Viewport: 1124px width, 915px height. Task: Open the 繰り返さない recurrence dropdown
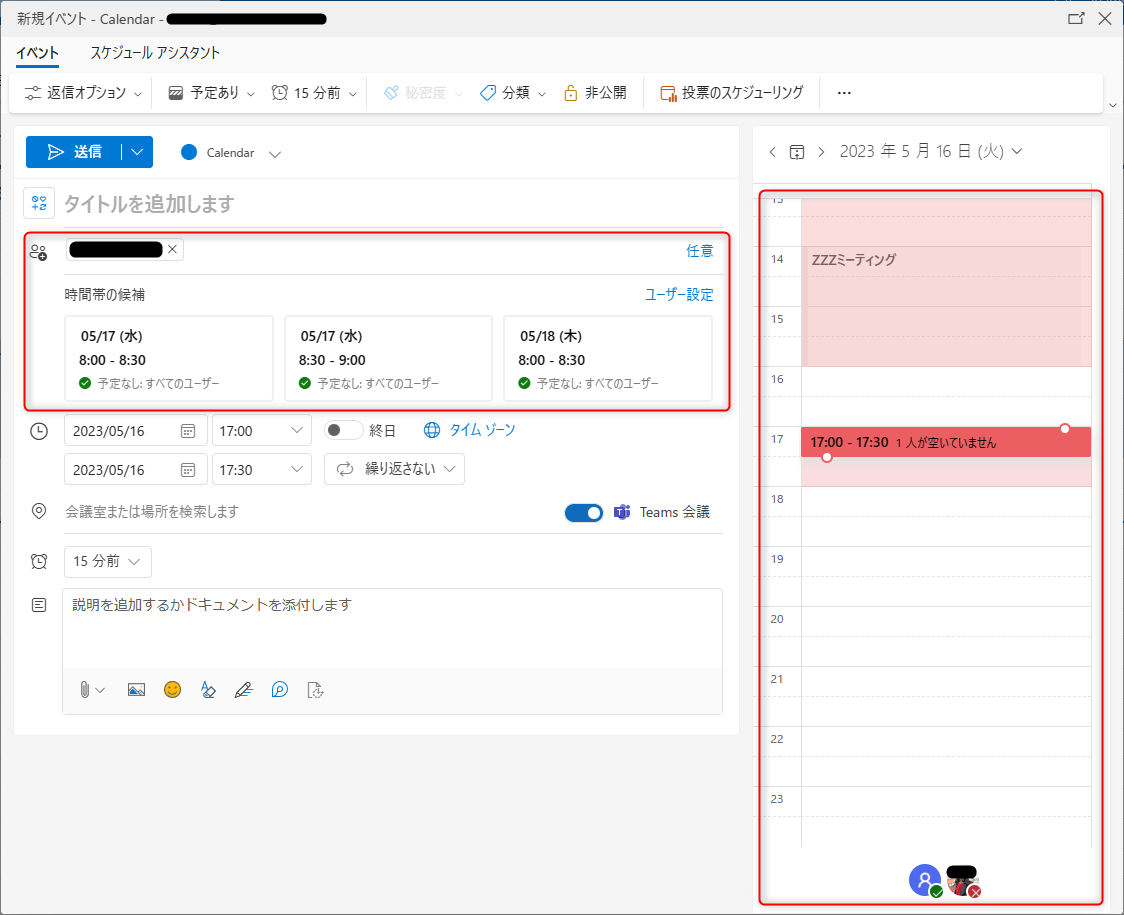pyautogui.click(x=394, y=469)
